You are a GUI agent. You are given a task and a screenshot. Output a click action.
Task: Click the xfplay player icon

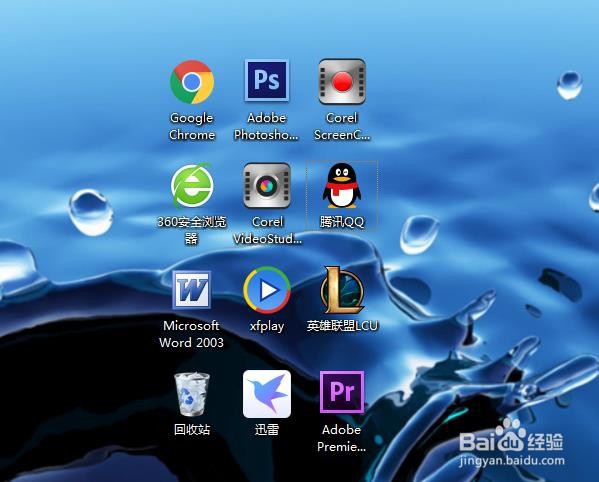coord(267,290)
